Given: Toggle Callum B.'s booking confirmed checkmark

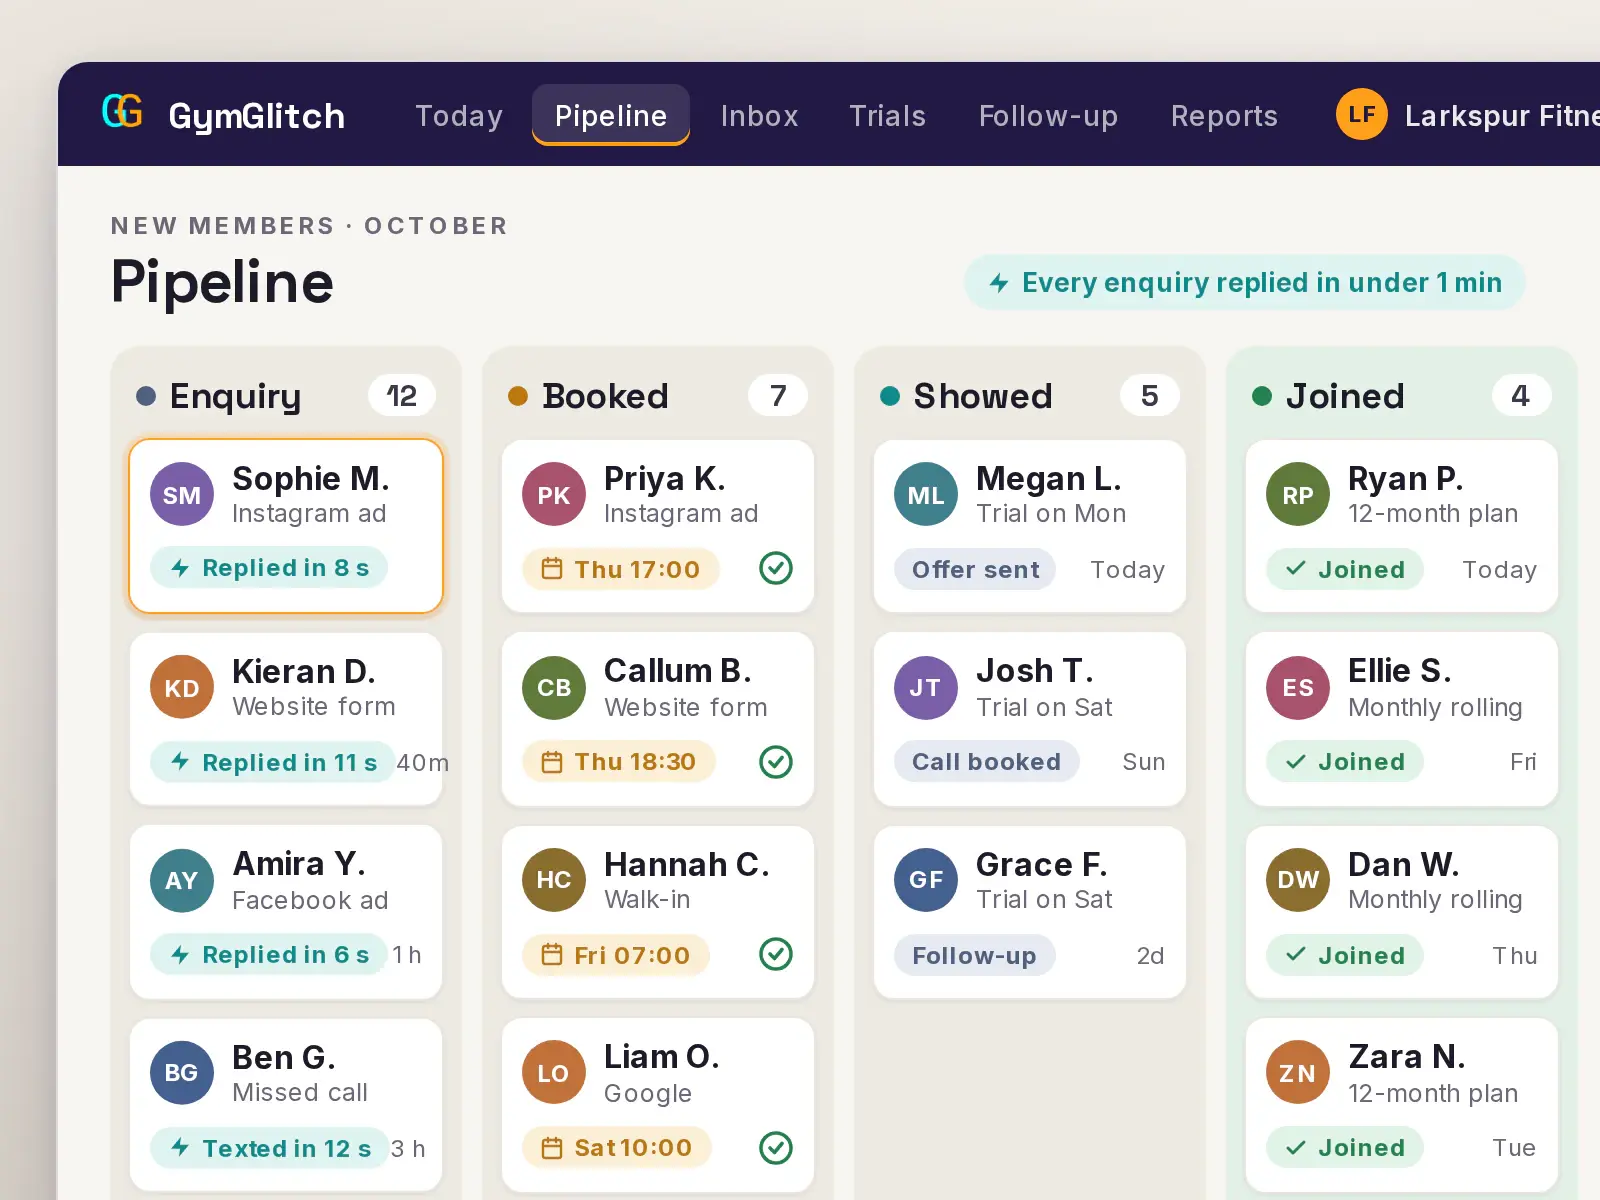Looking at the screenshot, I should [x=776, y=762].
